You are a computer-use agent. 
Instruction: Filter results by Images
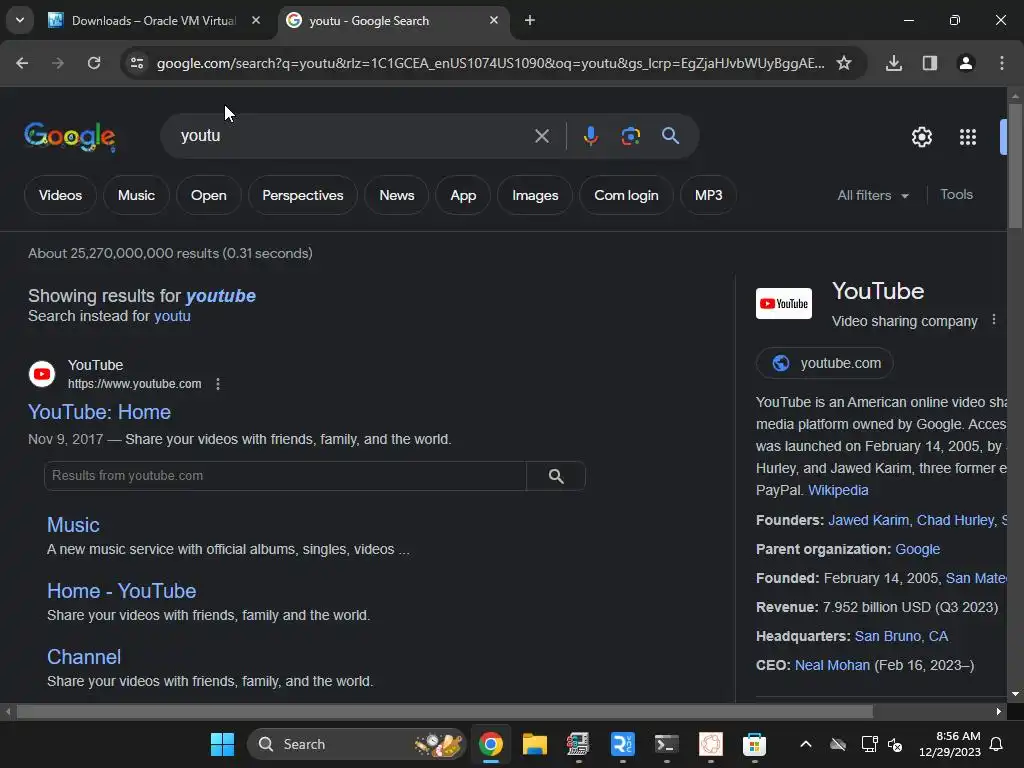tap(535, 195)
